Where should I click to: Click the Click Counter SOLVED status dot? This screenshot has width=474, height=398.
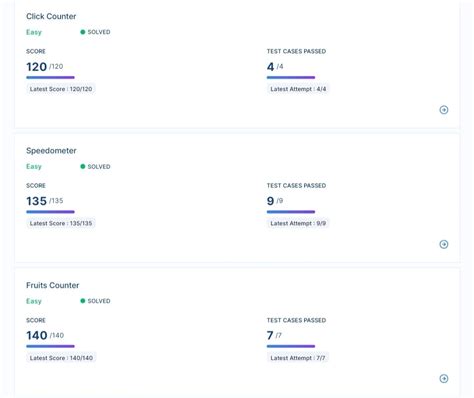click(83, 32)
